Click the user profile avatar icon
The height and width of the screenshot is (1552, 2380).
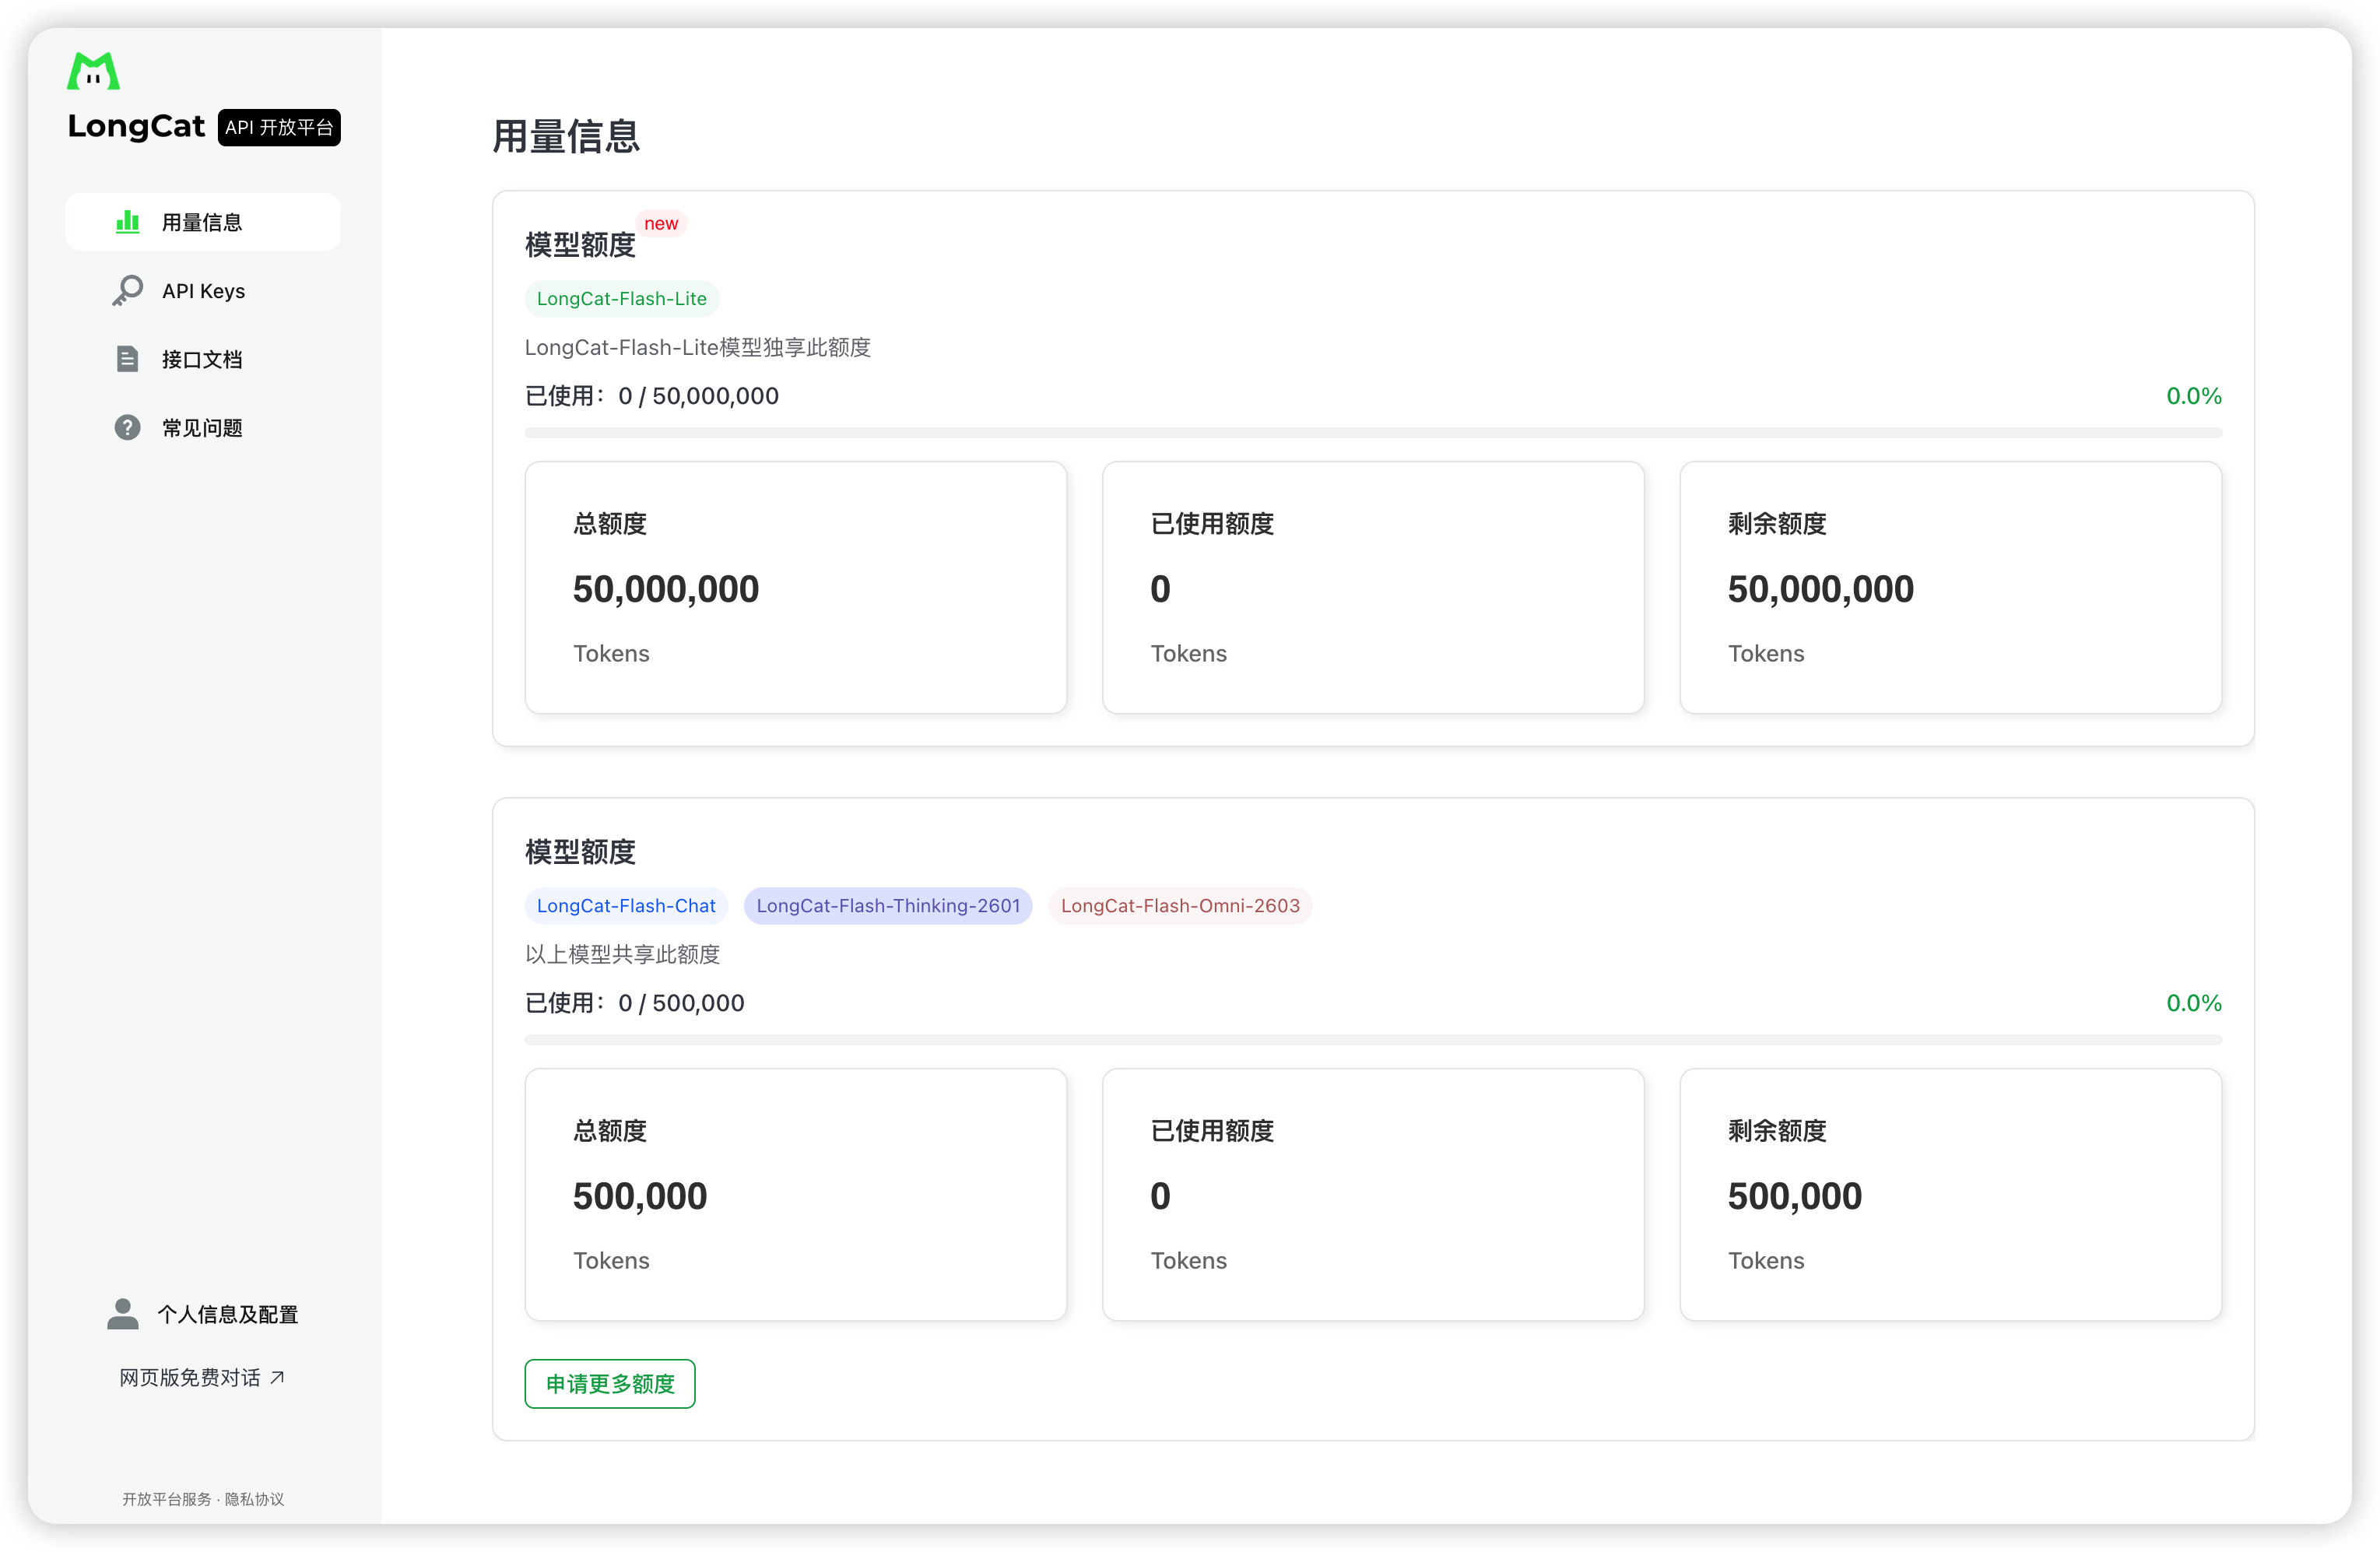(x=122, y=1314)
